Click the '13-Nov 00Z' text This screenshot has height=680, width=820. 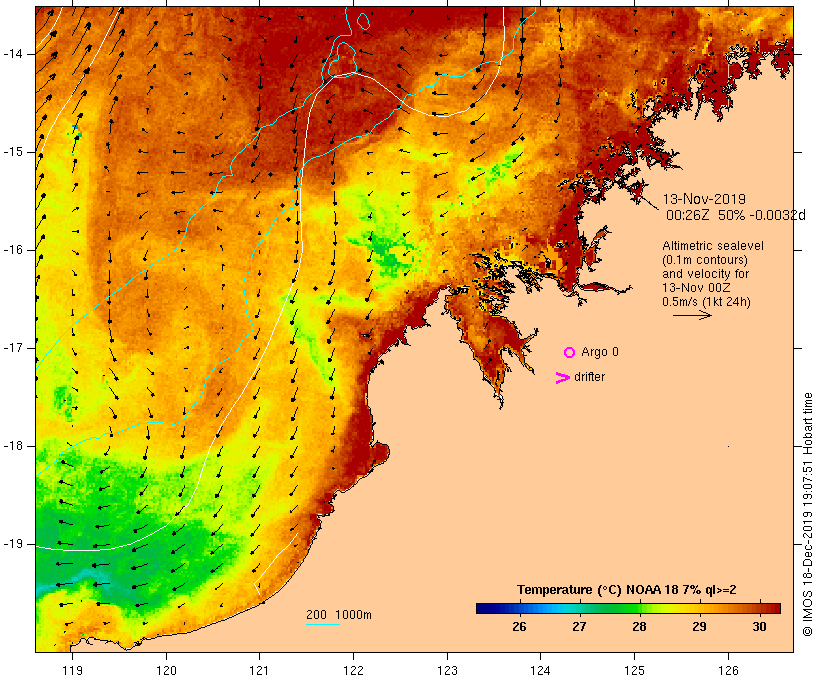(696, 288)
